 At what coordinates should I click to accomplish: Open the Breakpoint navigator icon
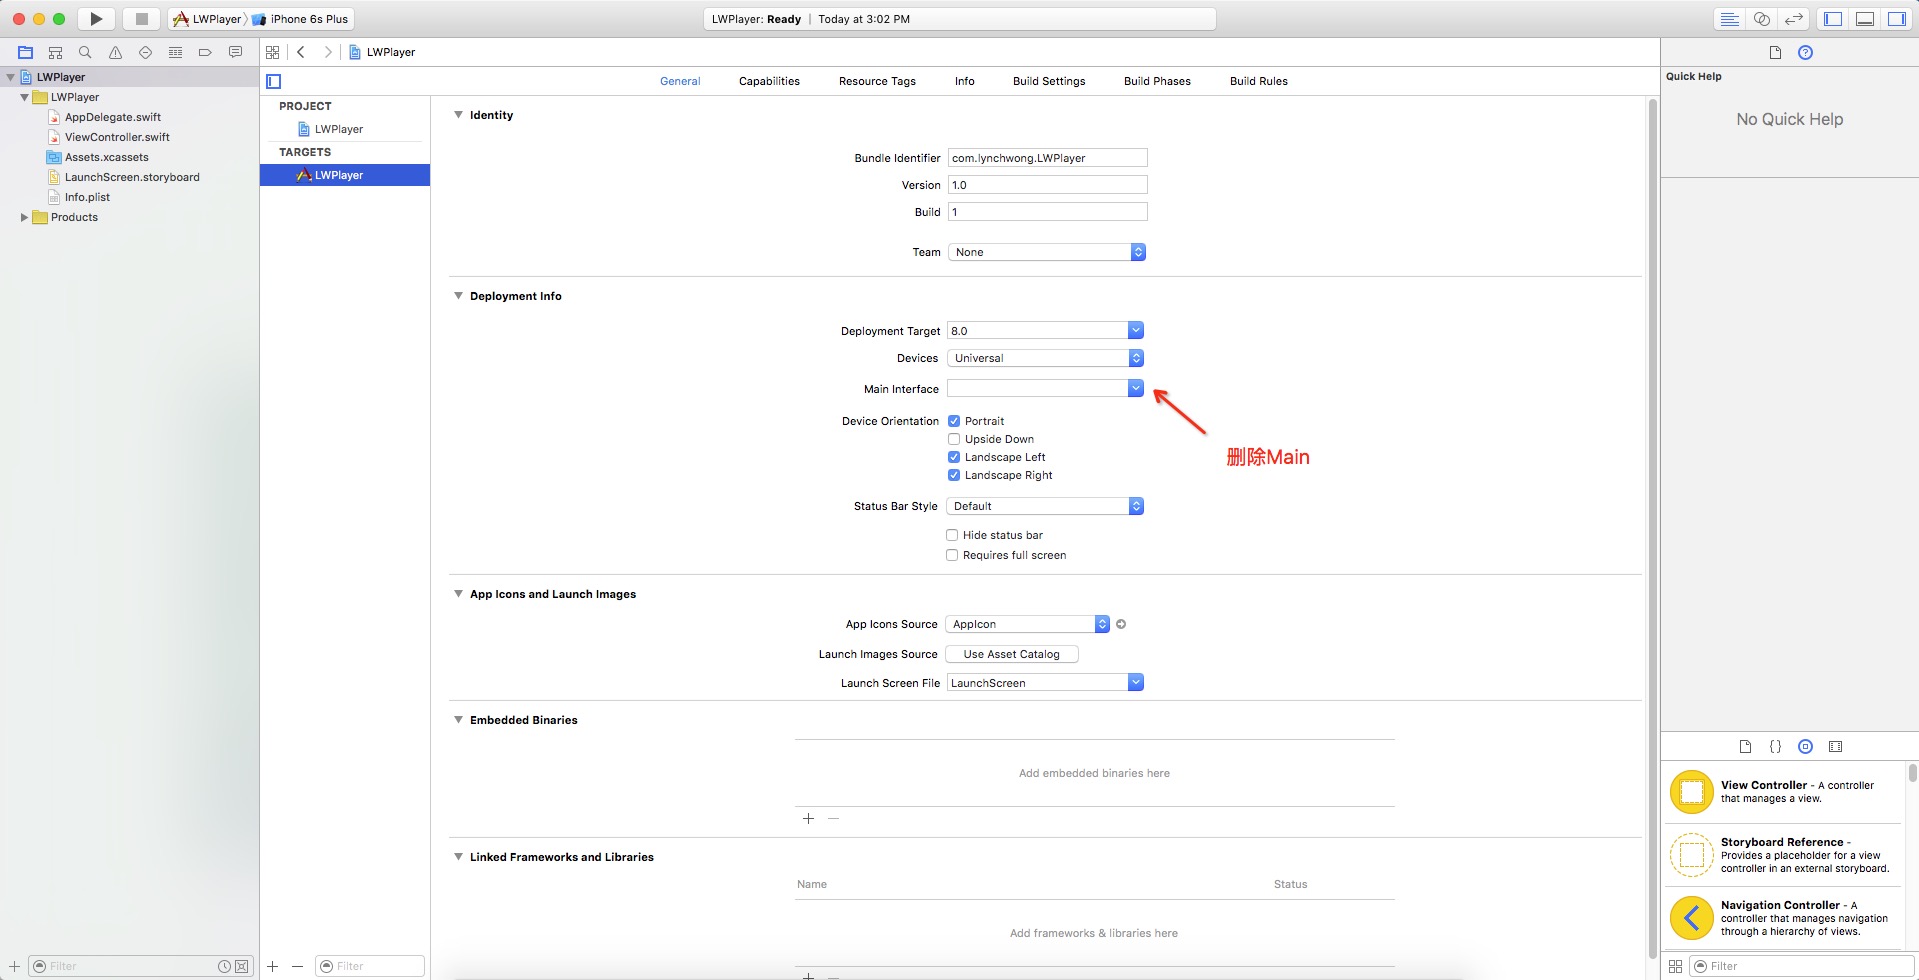point(205,52)
